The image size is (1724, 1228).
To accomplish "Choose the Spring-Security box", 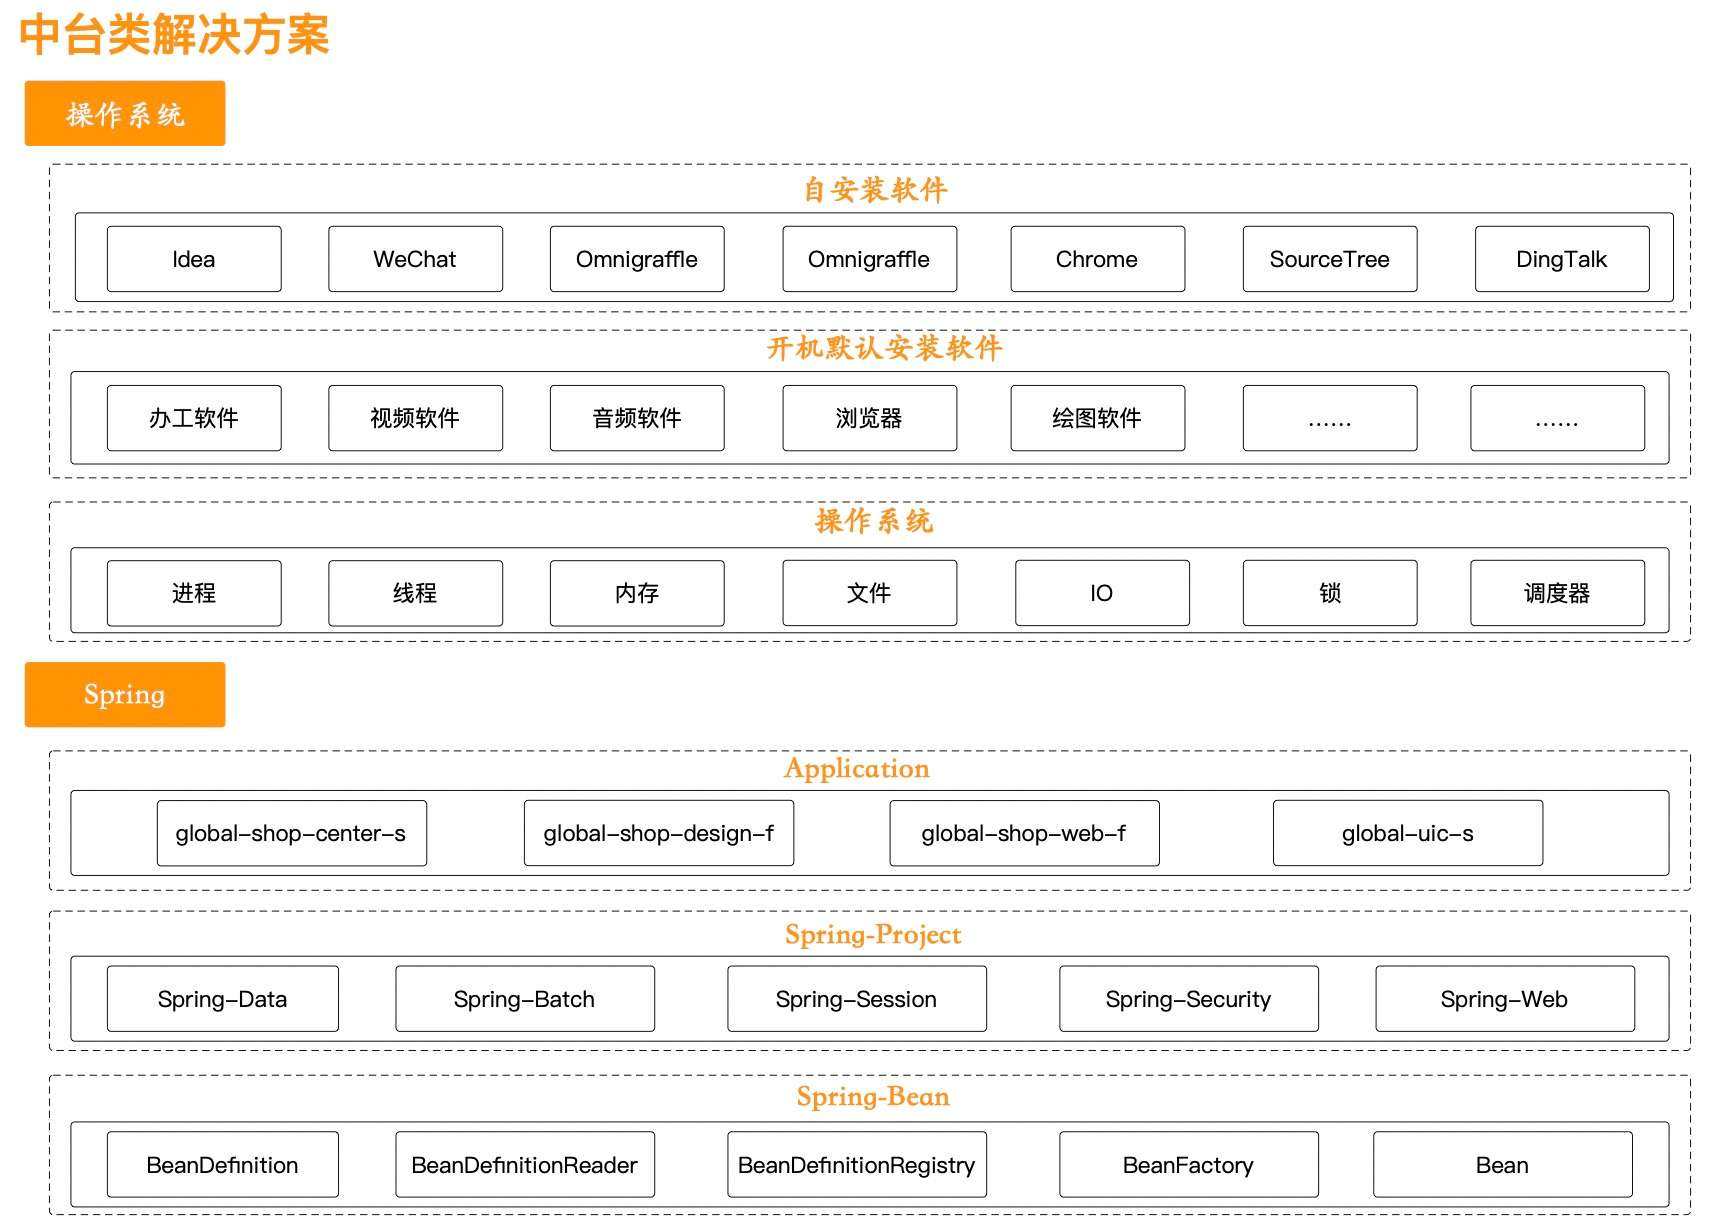I will (x=1189, y=999).
